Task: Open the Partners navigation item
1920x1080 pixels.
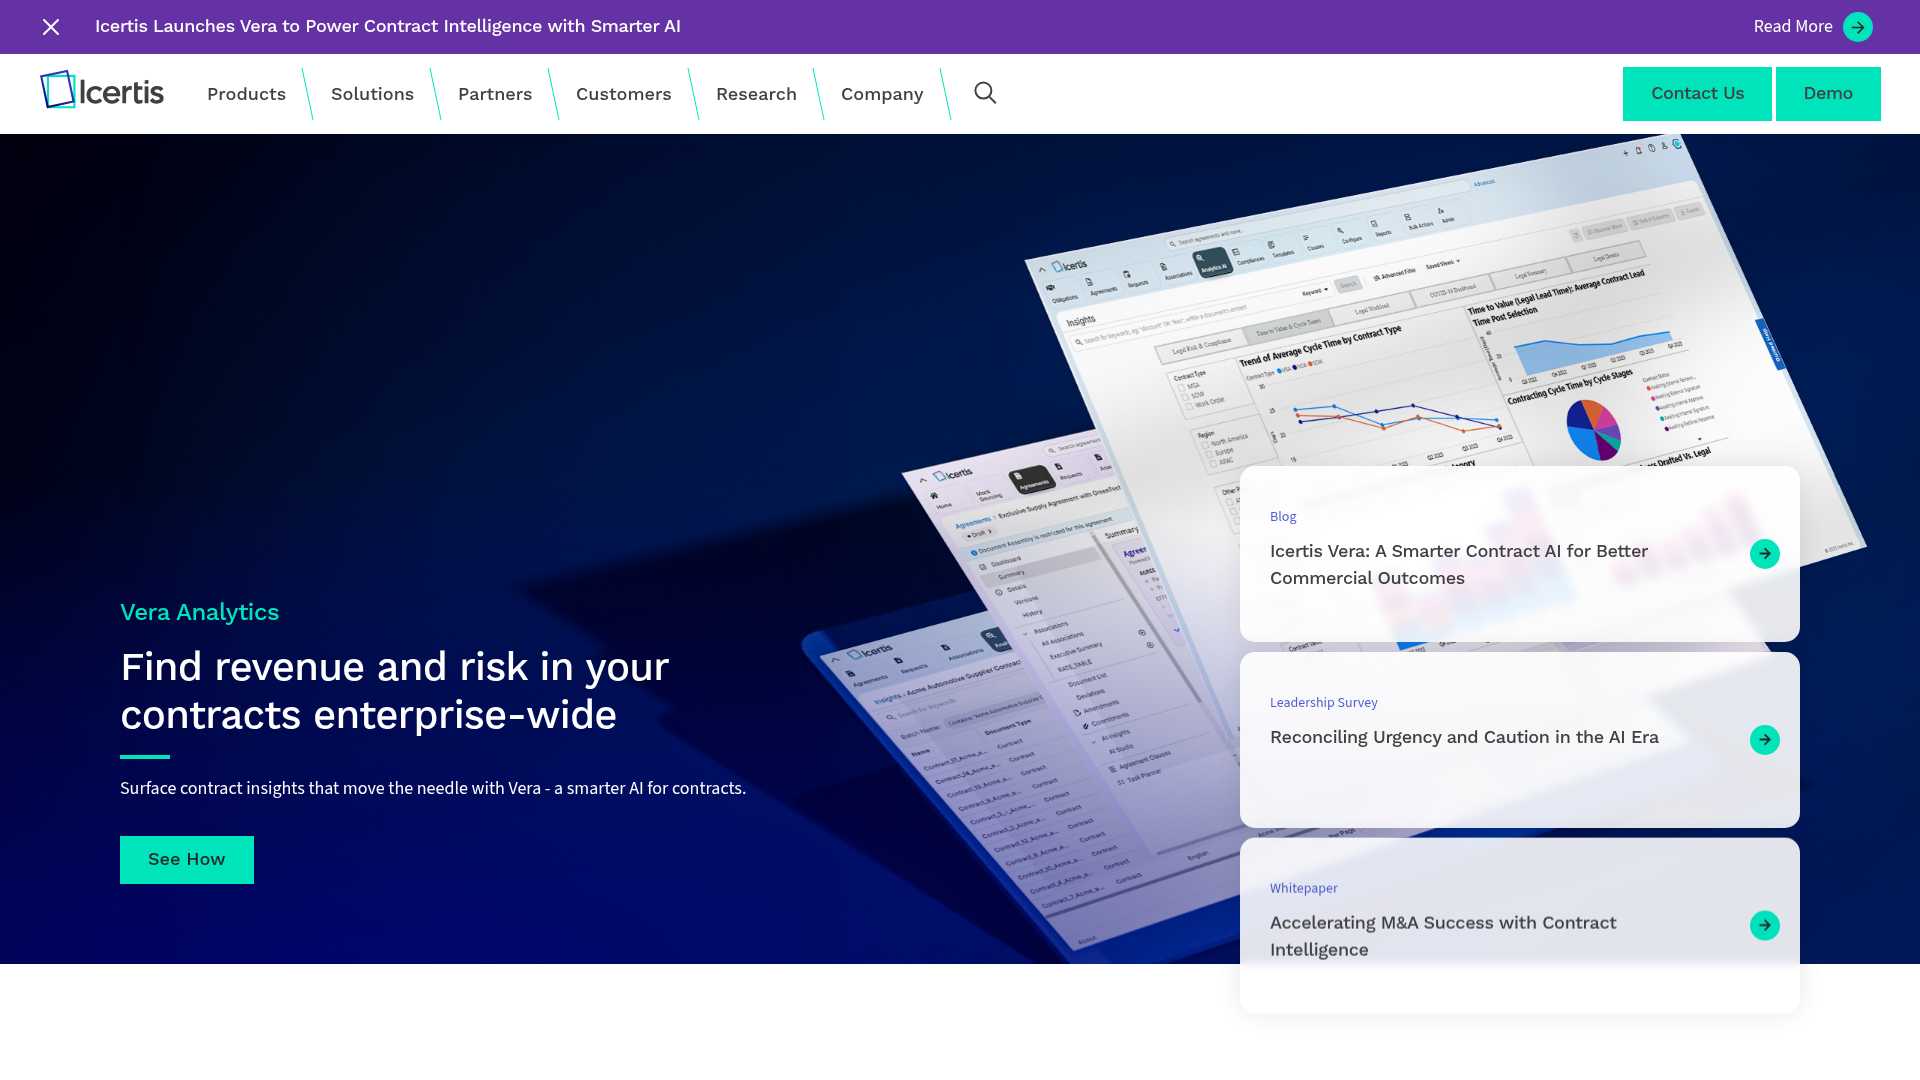Action: (x=495, y=94)
